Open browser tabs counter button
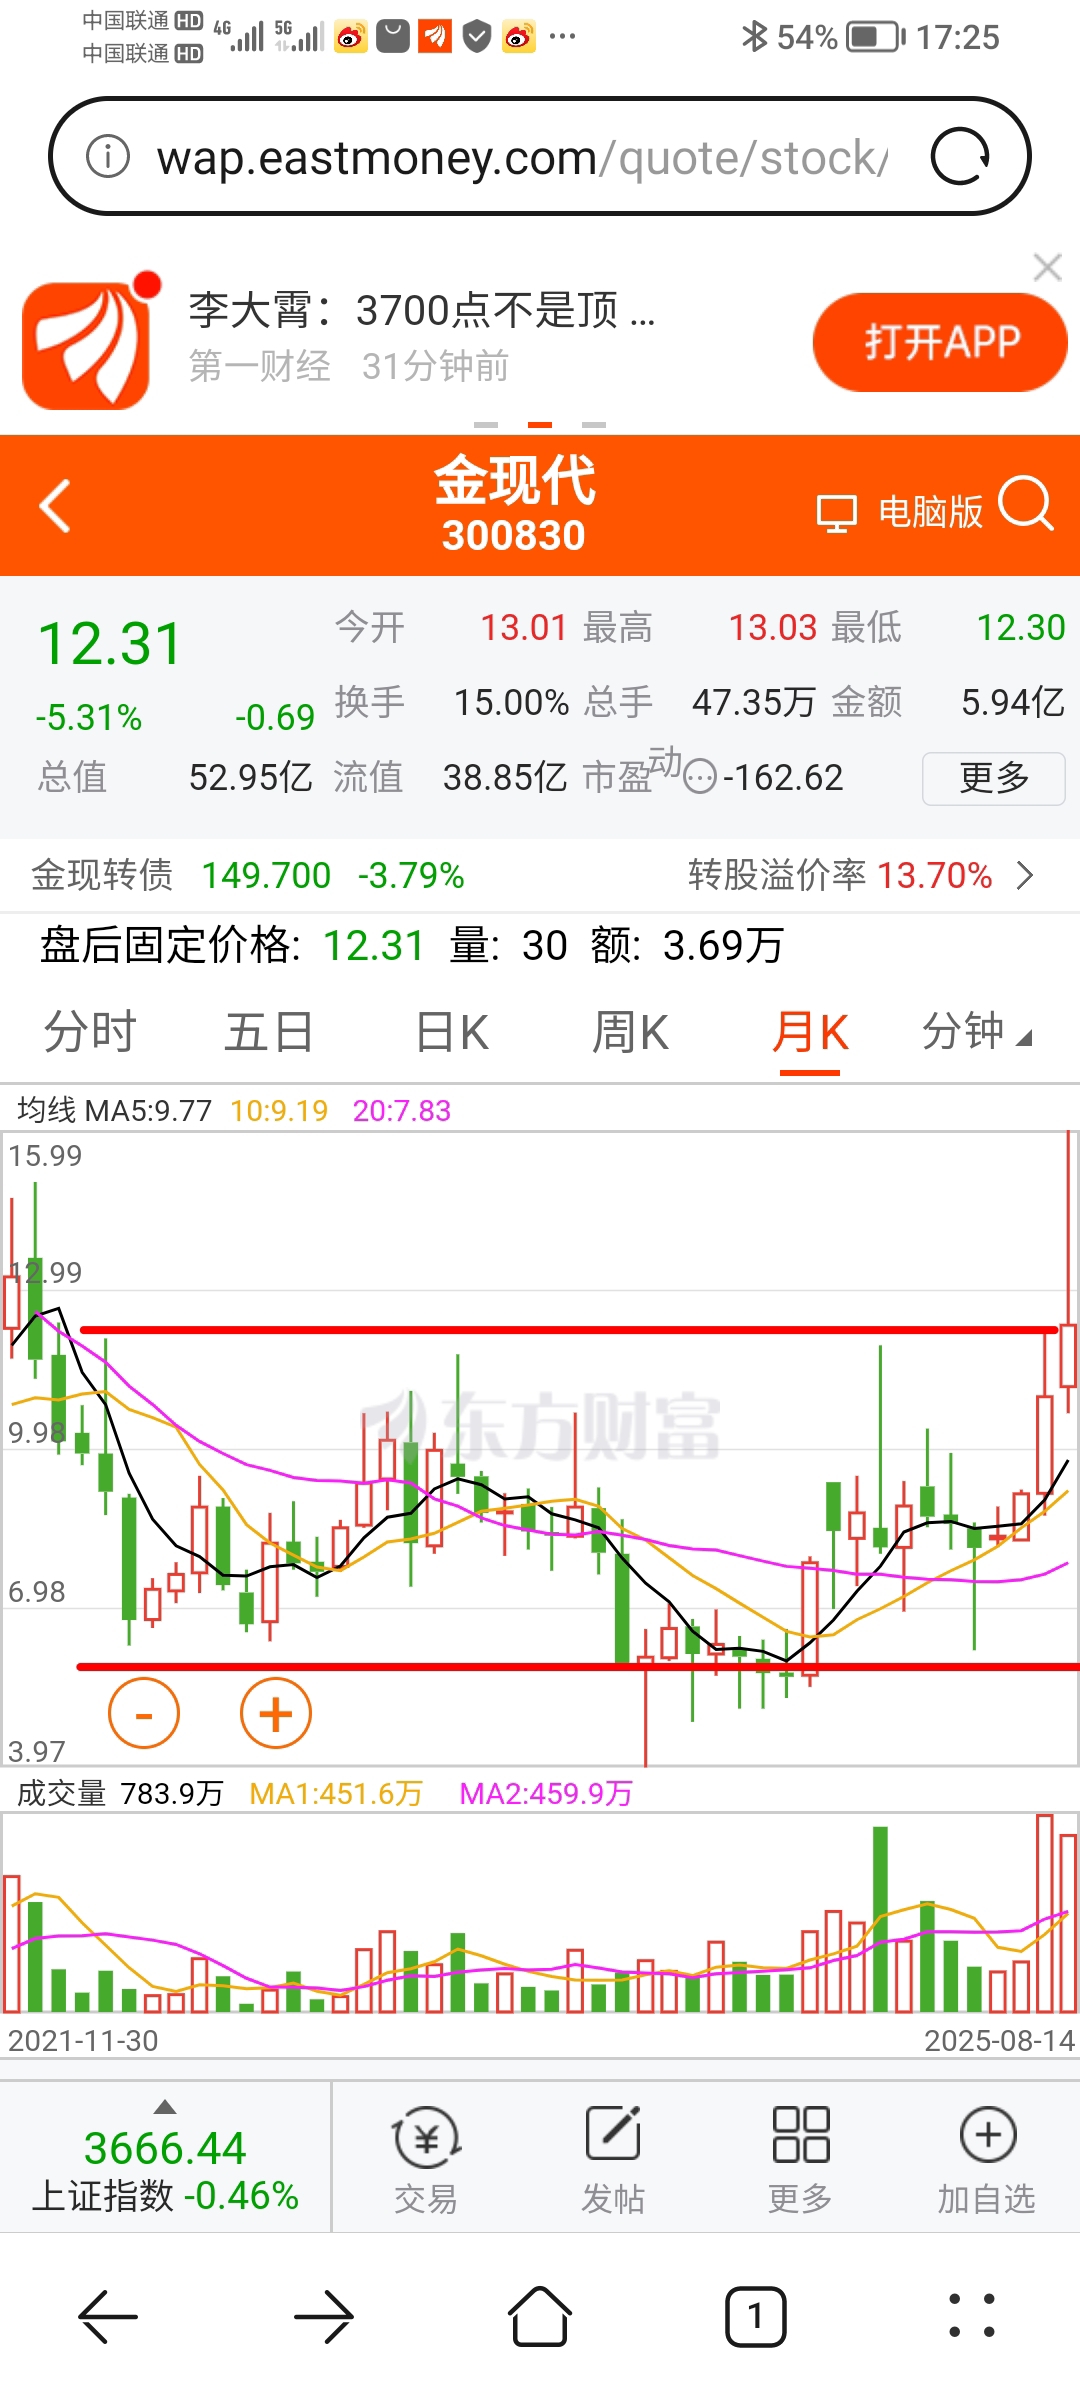The height and width of the screenshot is (2400, 1080). pos(755,2316)
